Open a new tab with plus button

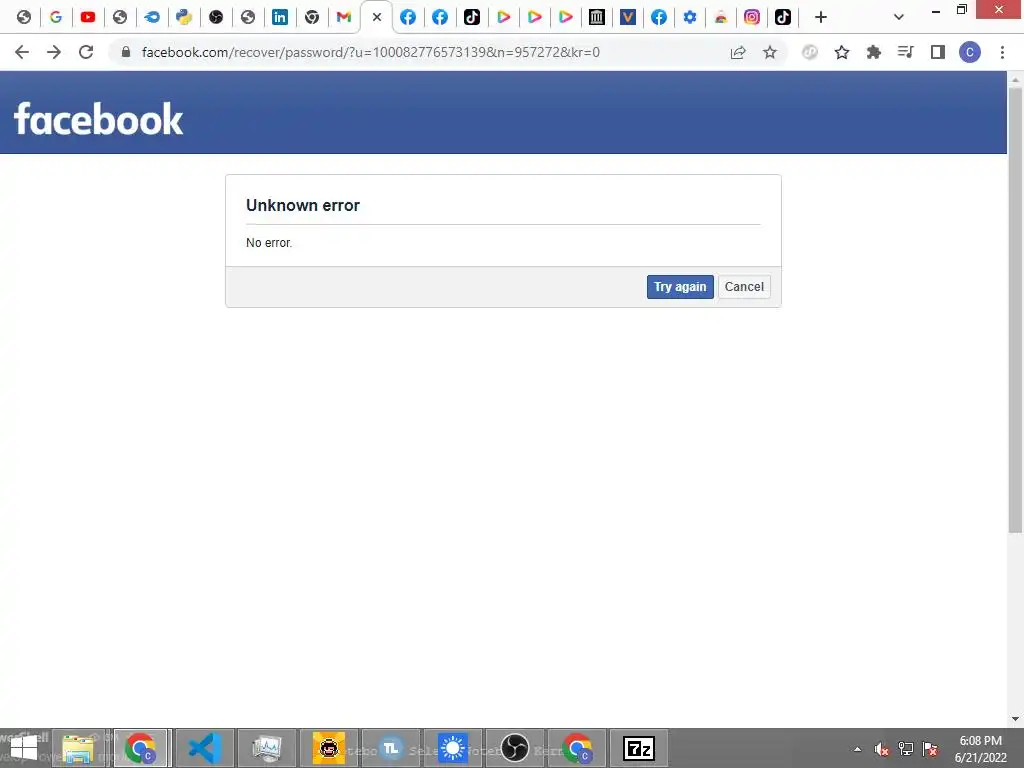[821, 17]
